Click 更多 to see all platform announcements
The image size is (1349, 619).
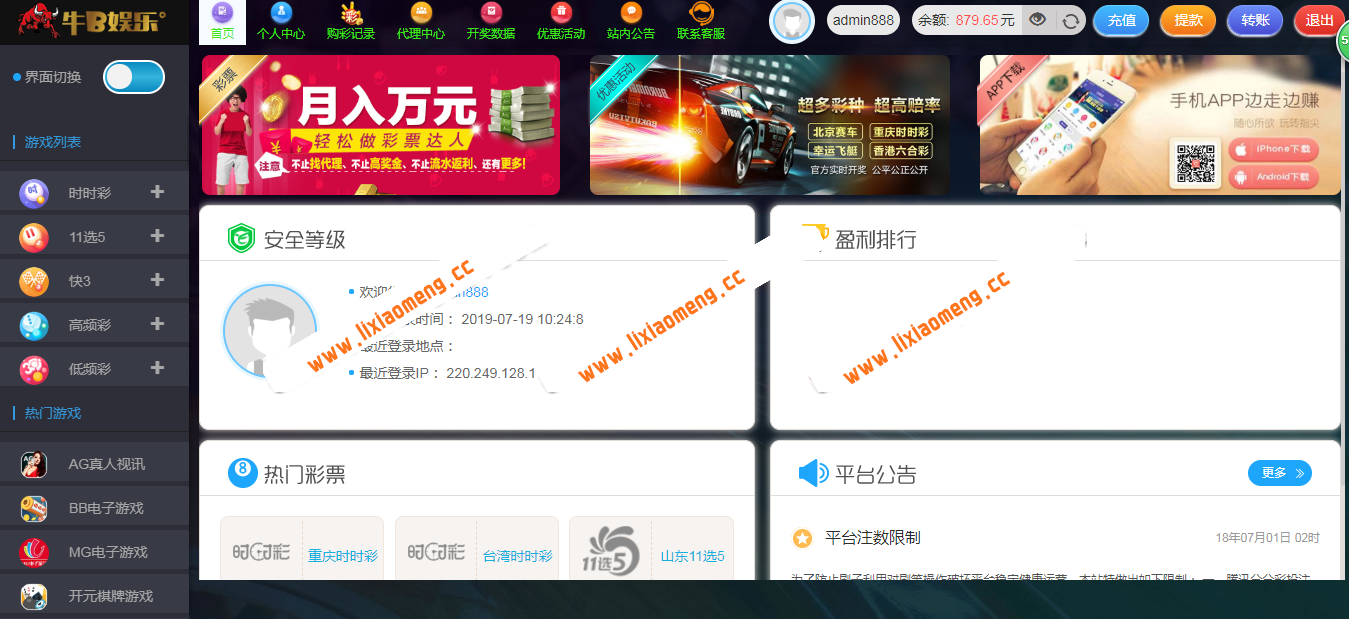(1279, 473)
